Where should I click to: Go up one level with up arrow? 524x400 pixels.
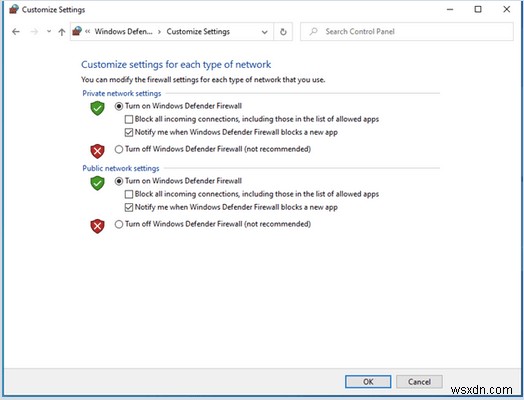(62, 32)
